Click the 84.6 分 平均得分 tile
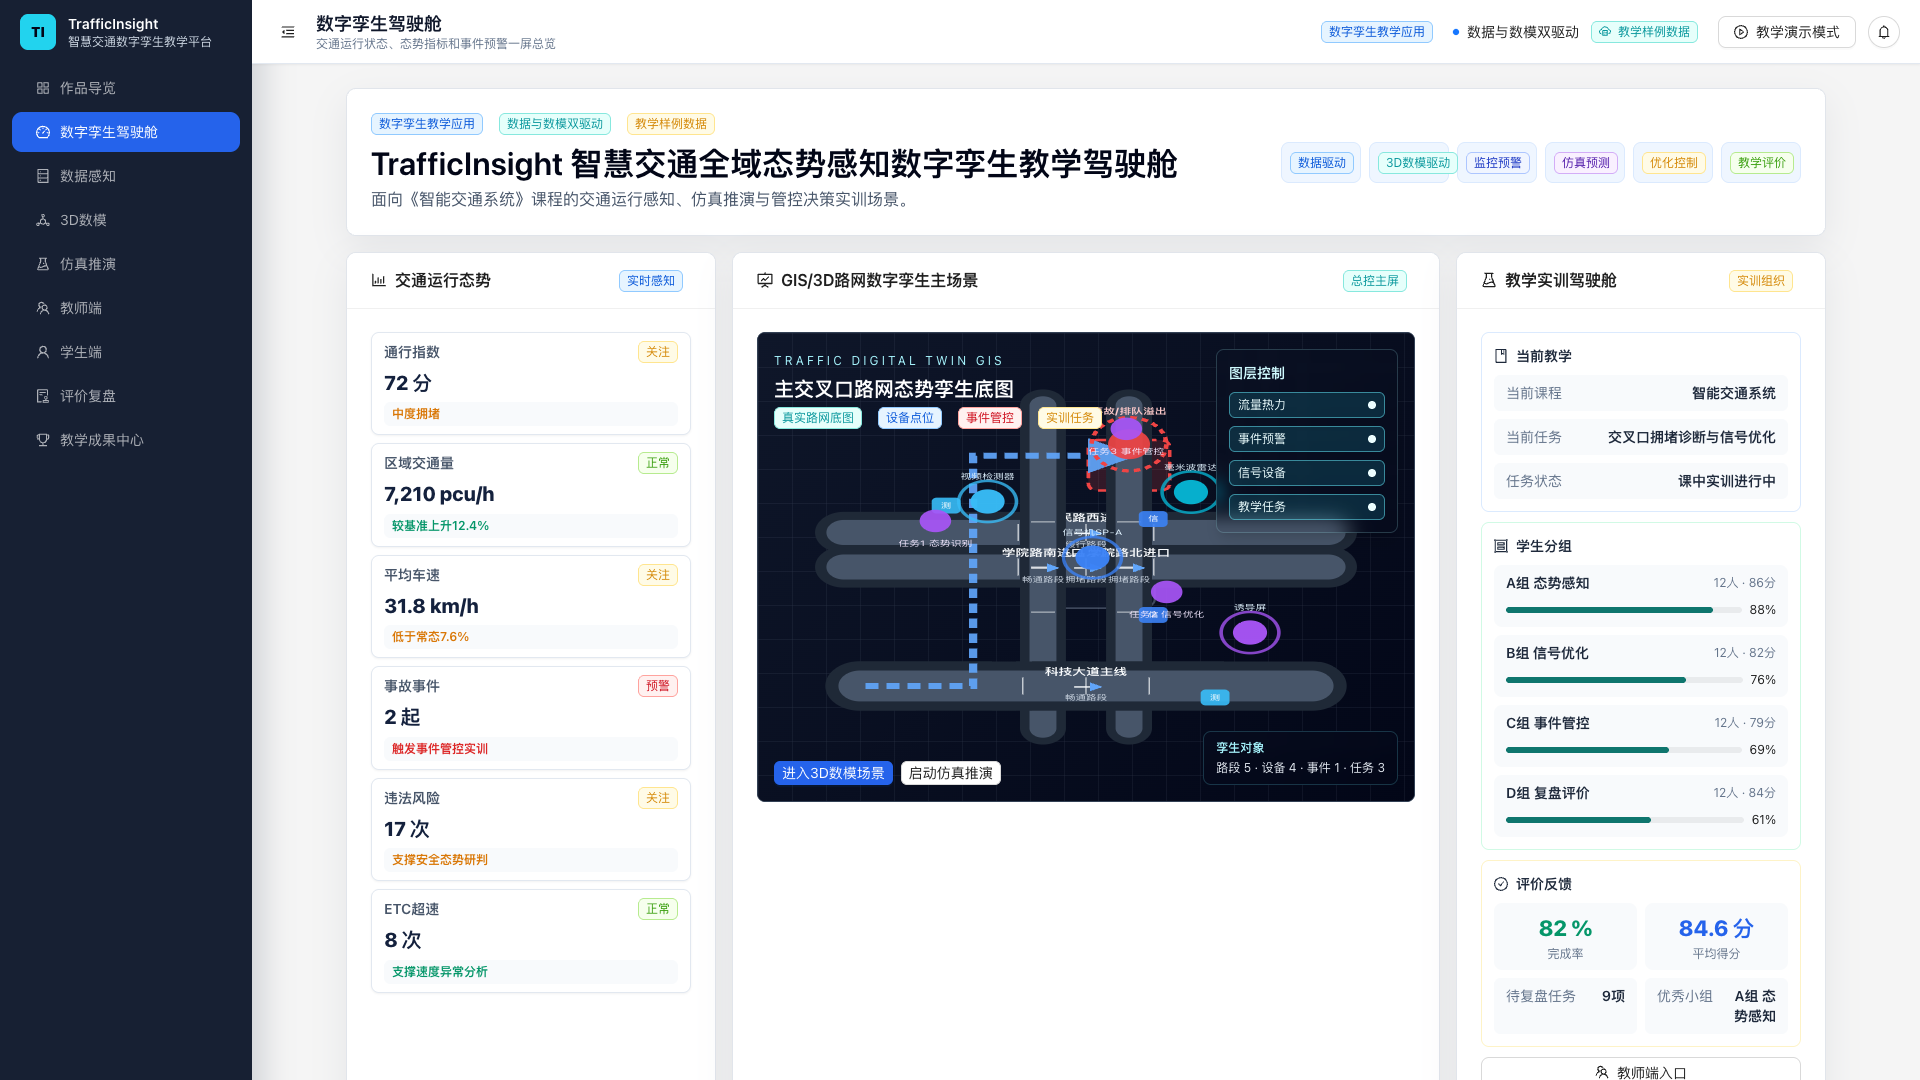 (1716, 937)
